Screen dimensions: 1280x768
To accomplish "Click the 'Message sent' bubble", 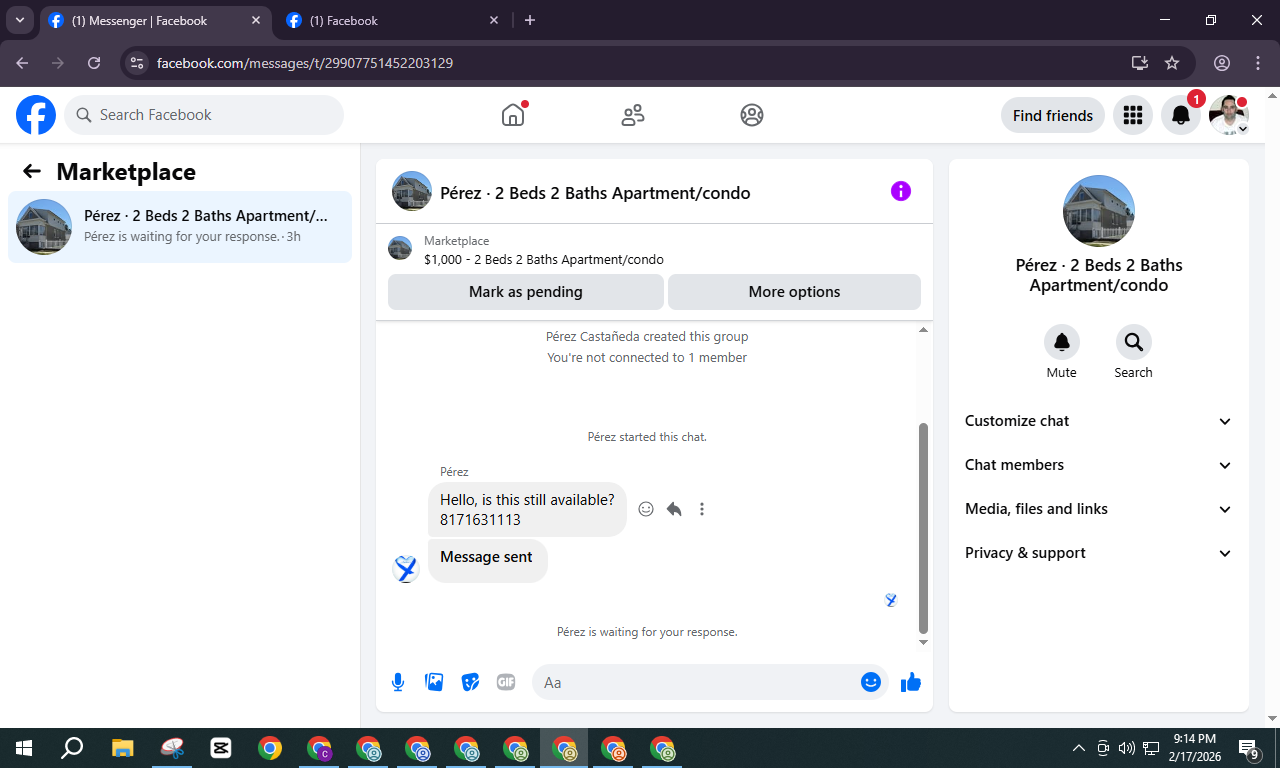I will point(487,561).
